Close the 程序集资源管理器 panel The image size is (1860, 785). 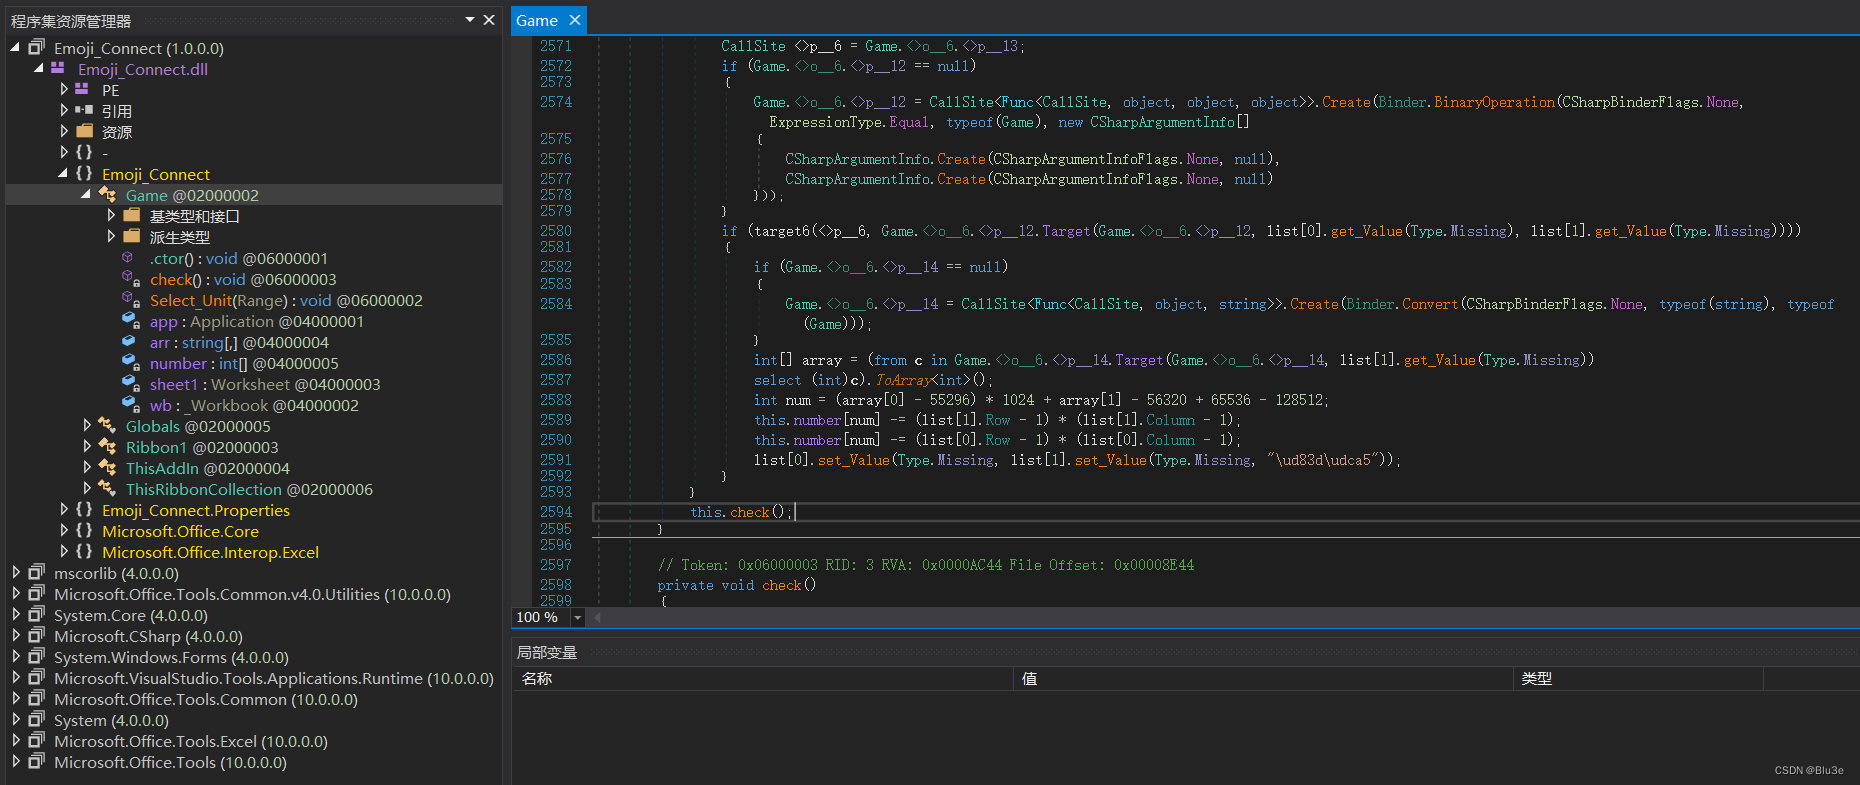tap(489, 20)
